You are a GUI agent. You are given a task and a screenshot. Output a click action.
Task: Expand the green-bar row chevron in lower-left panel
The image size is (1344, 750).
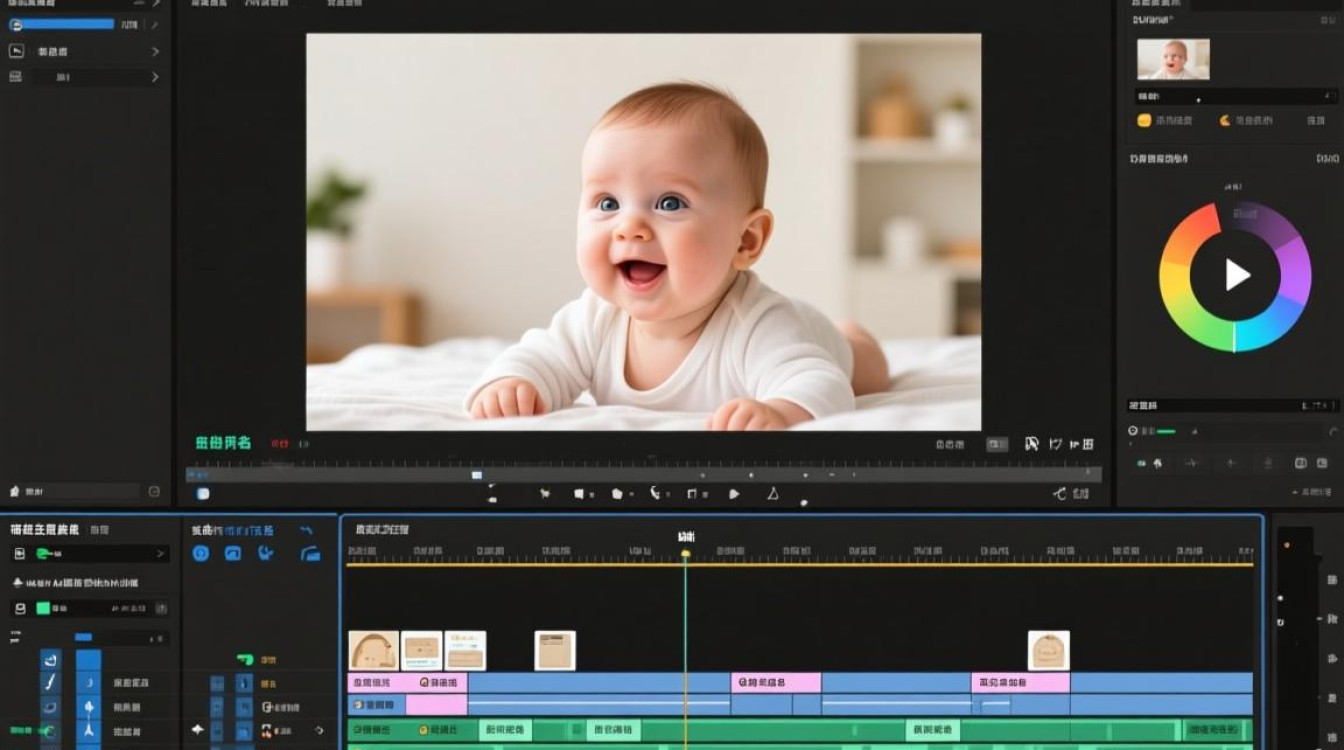160,554
